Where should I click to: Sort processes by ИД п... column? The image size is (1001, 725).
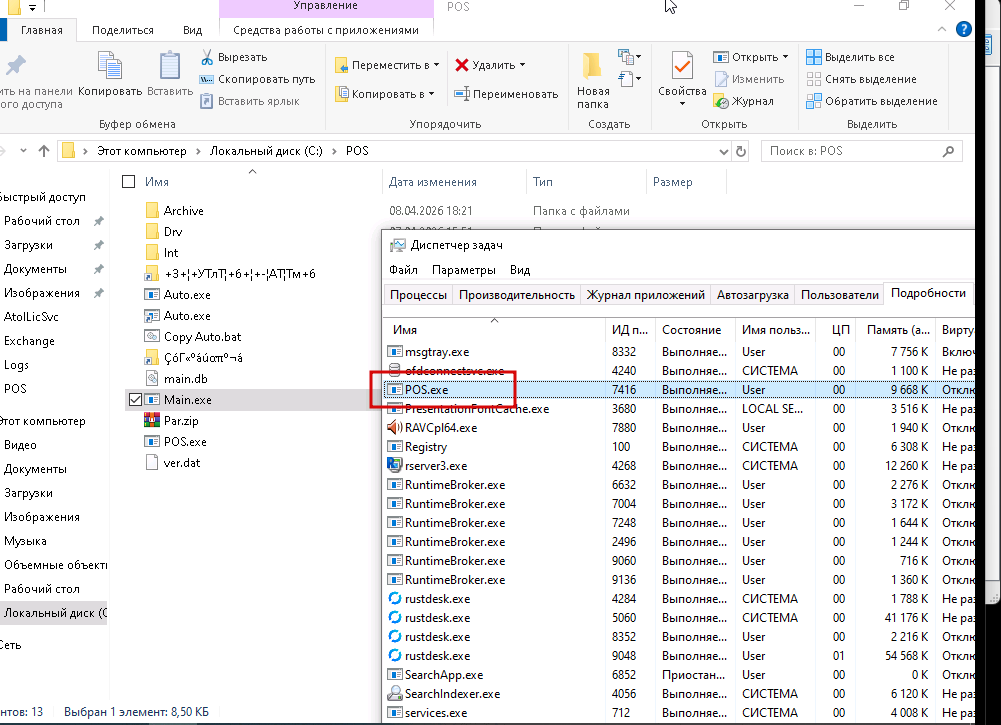point(630,330)
